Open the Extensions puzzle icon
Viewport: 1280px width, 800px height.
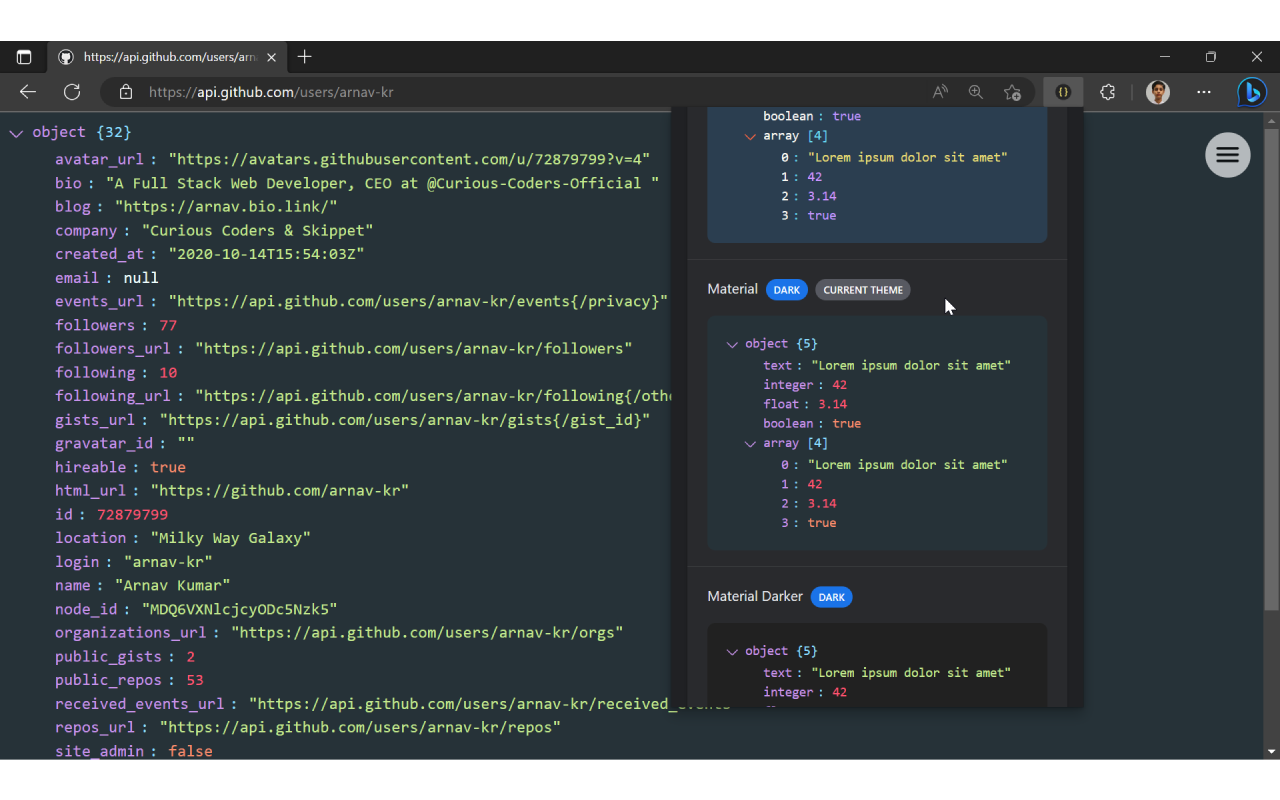tap(1107, 92)
